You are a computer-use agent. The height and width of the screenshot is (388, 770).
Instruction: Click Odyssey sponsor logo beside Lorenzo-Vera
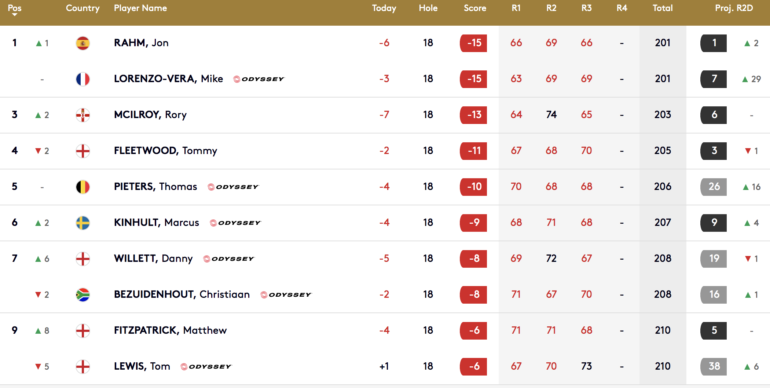(259, 79)
